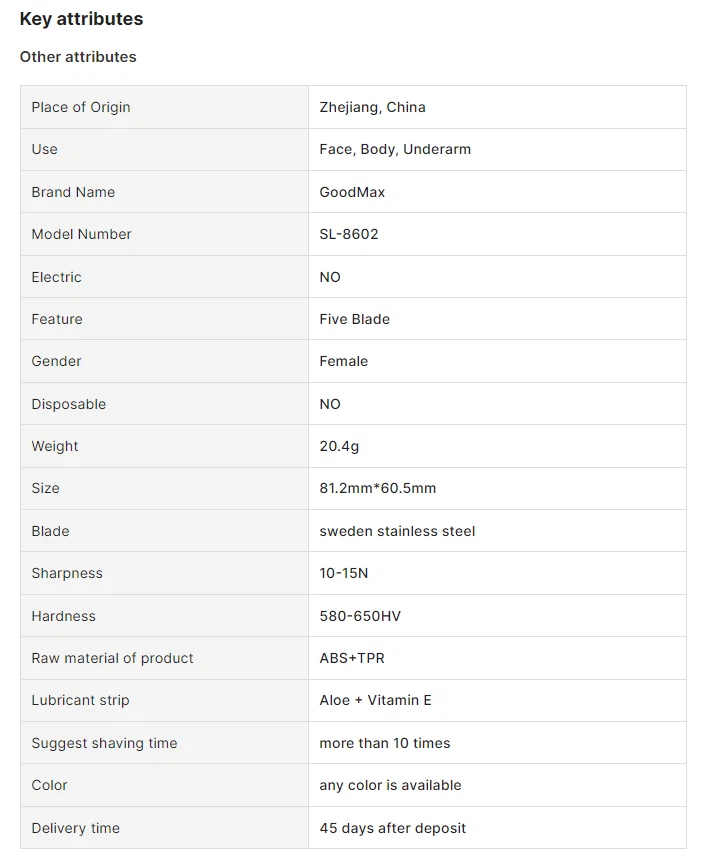Select the Five Blade feature value
702x849 pixels.
(x=355, y=319)
